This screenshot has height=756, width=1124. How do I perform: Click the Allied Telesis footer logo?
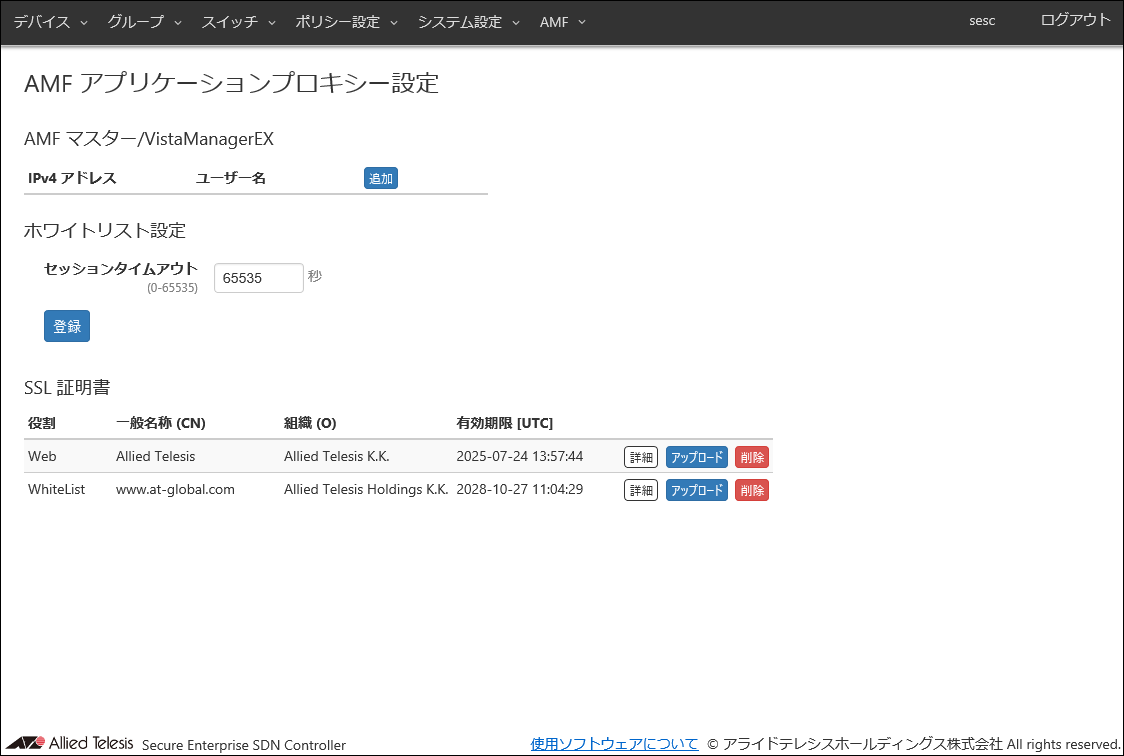click(x=70, y=743)
